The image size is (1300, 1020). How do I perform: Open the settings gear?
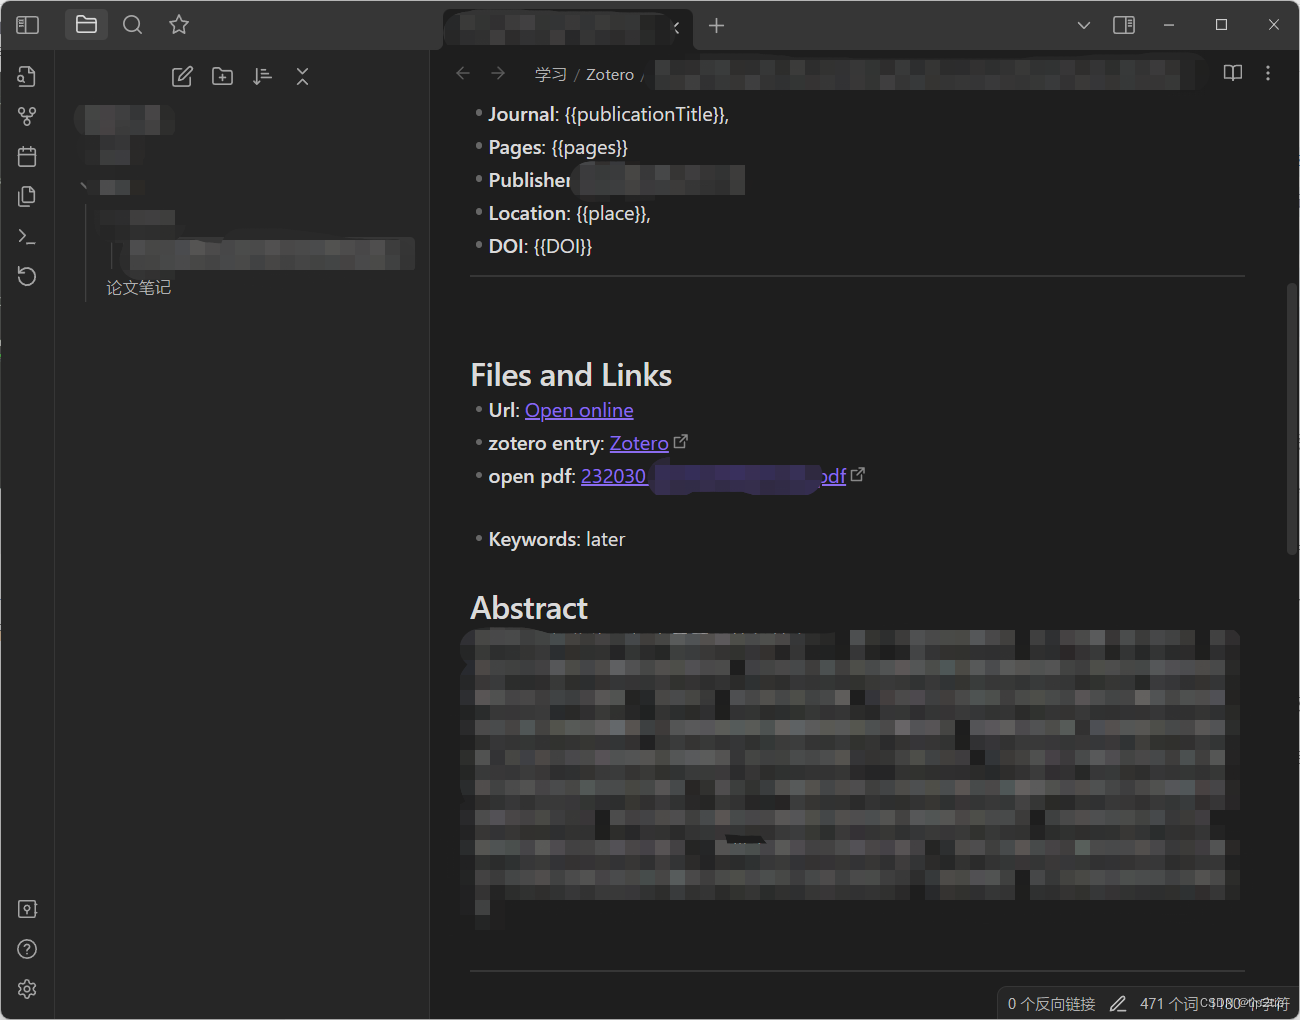(x=27, y=989)
